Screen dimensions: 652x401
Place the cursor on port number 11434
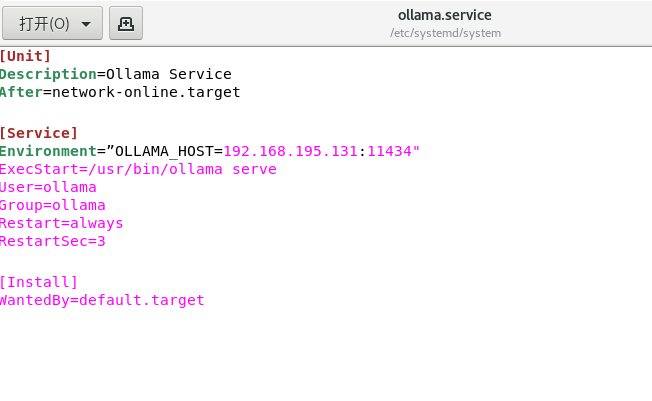pos(390,151)
